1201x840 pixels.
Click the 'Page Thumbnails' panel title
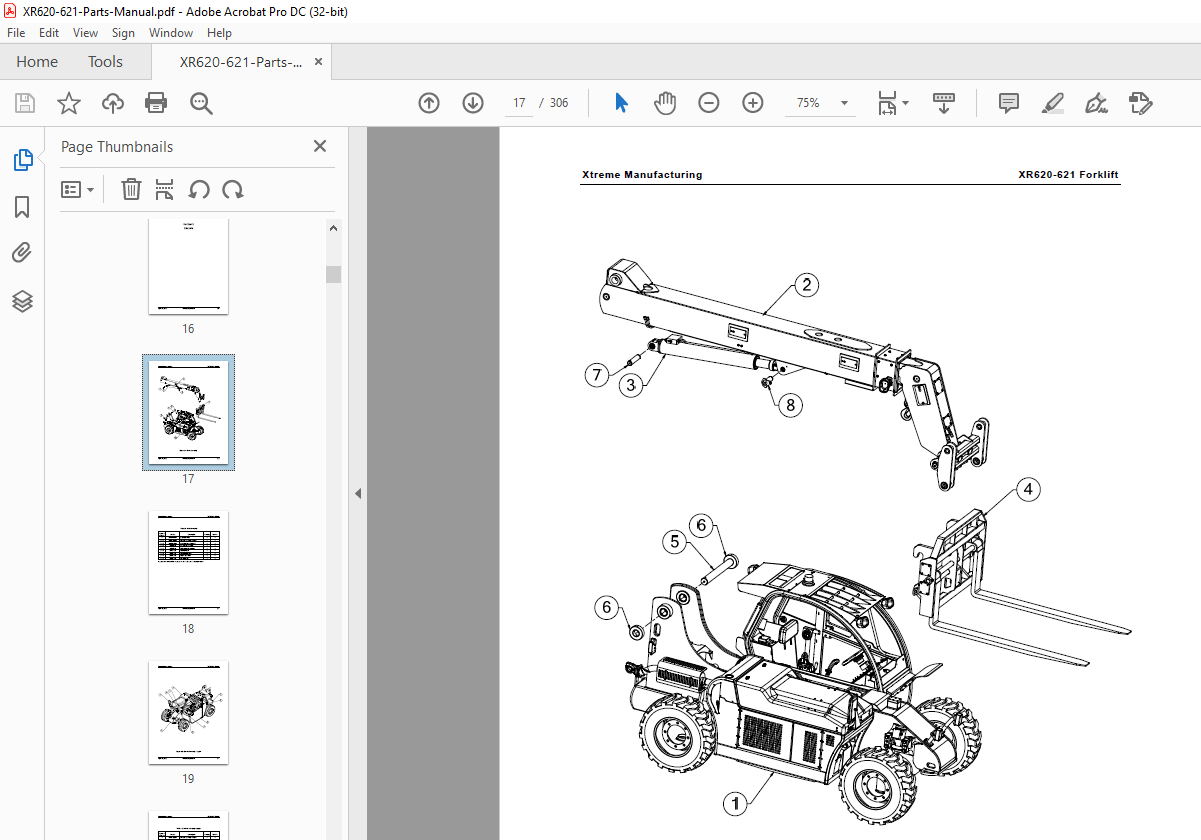coord(117,147)
